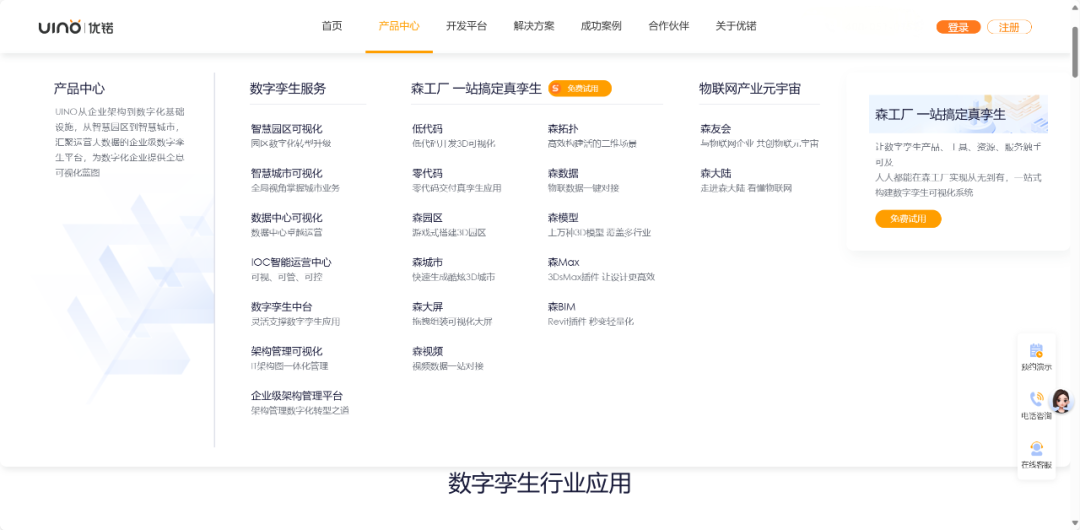Open the 森视频 product link
This screenshot has height=530, width=1080.
coord(427,351)
